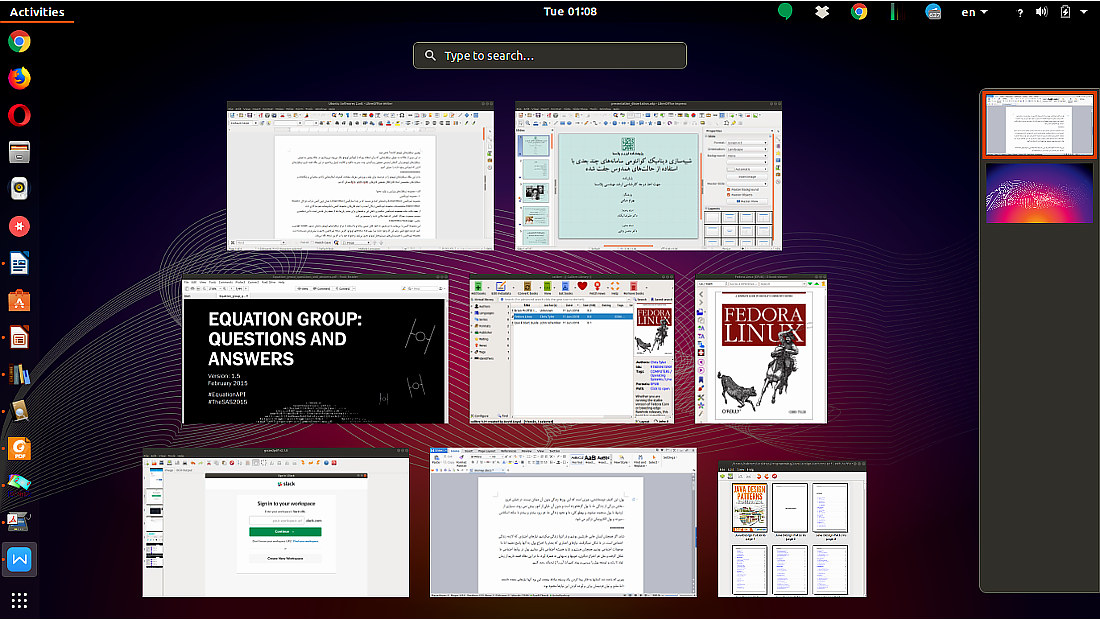Image resolution: width=1100 pixels, height=620 pixels.
Task: Click the Activities button
Action: pos(36,11)
